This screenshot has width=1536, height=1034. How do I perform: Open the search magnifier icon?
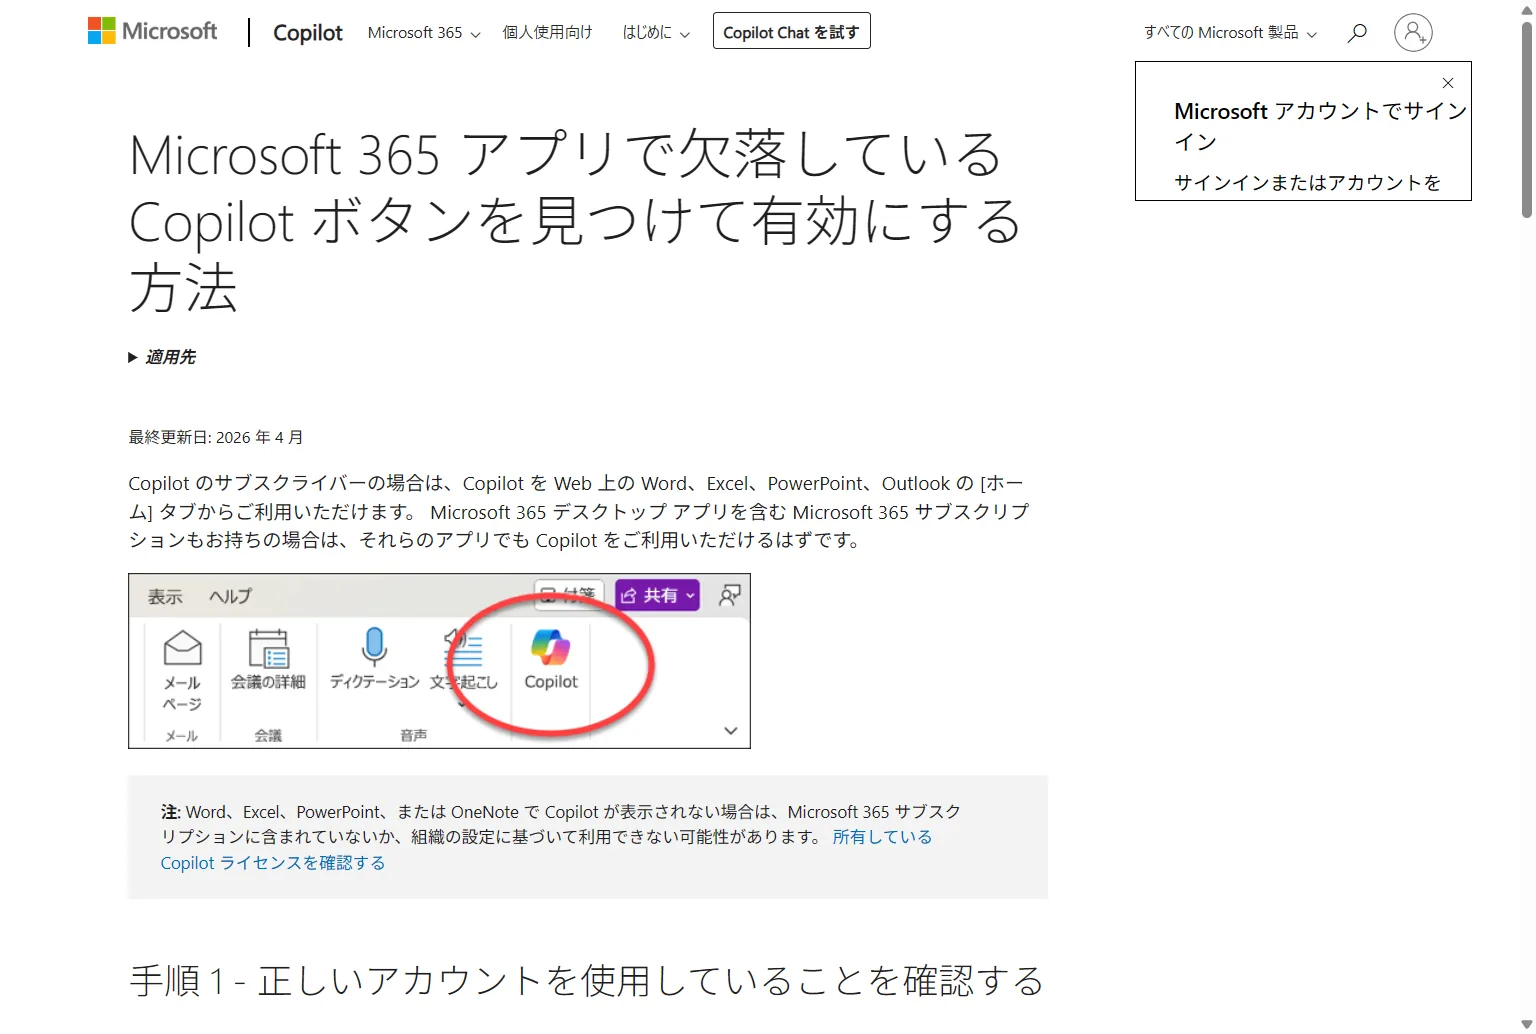[x=1357, y=32]
